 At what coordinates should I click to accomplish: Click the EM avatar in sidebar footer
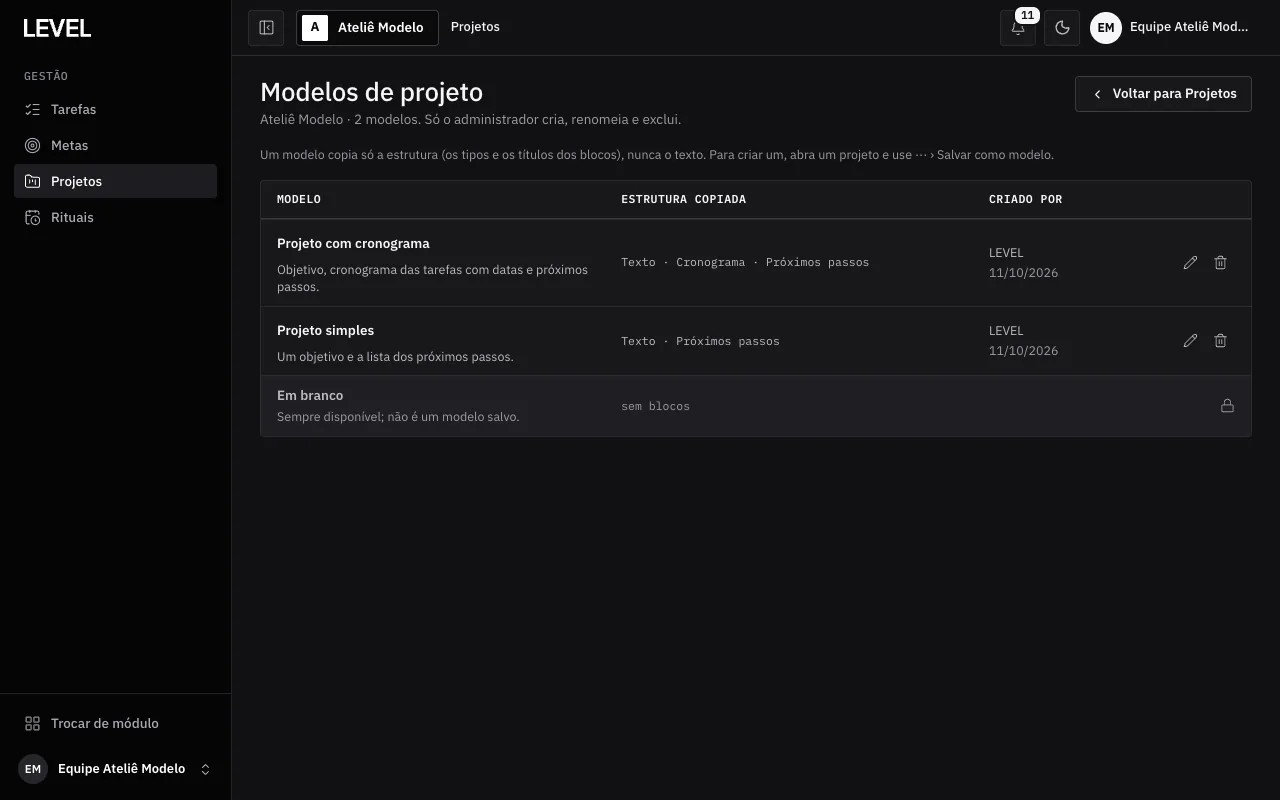[x=33, y=769]
